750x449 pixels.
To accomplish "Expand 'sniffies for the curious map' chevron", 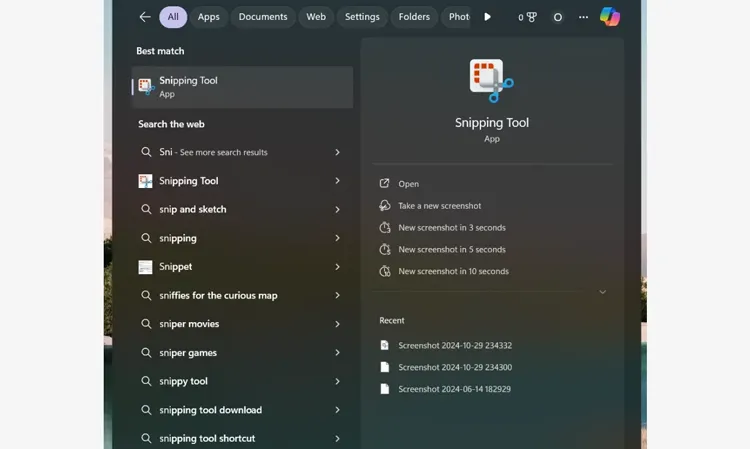I will click(337, 296).
